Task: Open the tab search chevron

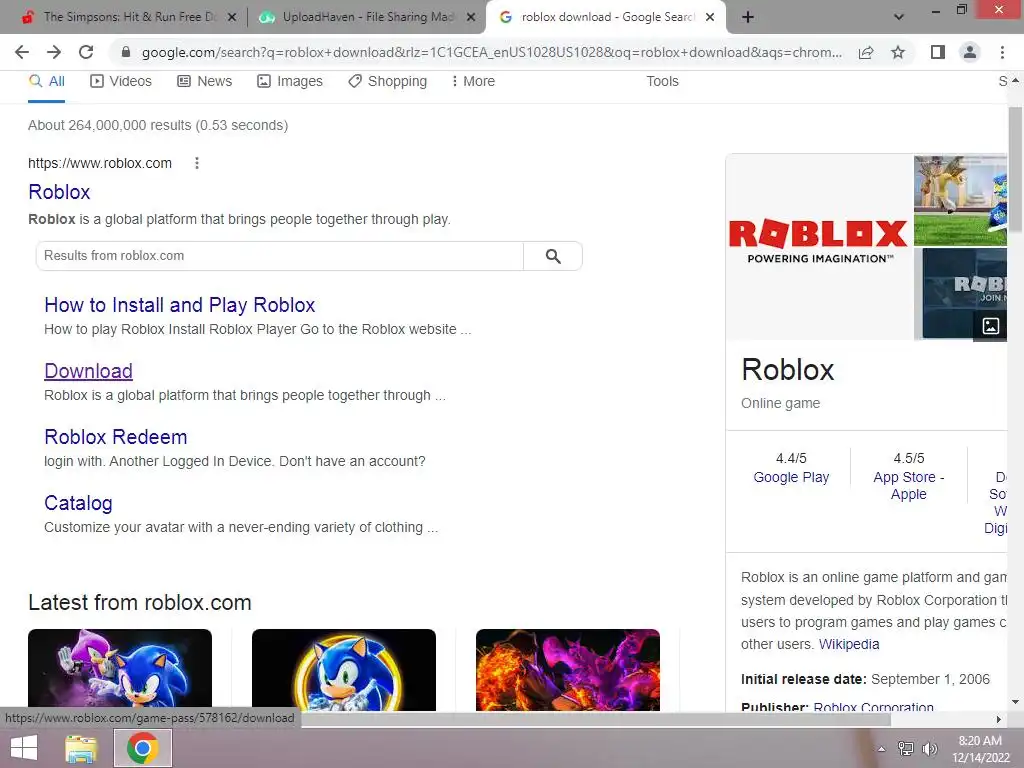Action: [899, 17]
